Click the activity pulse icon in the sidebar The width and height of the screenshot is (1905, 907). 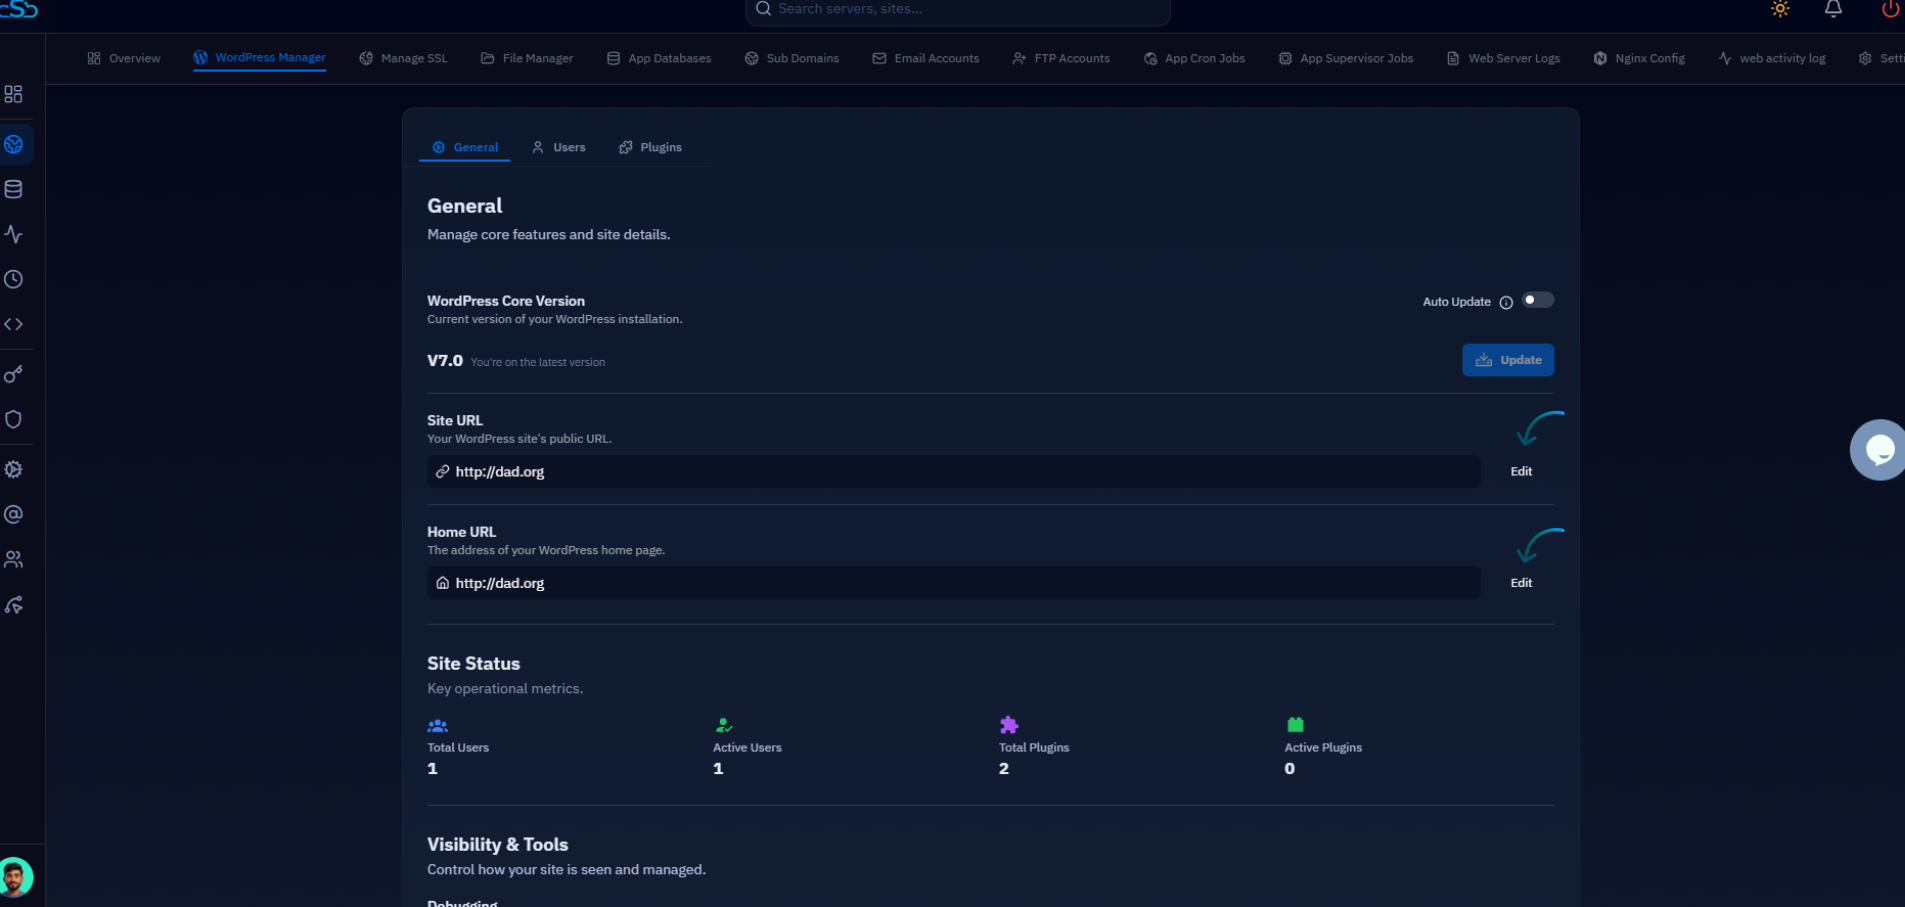[x=13, y=234]
